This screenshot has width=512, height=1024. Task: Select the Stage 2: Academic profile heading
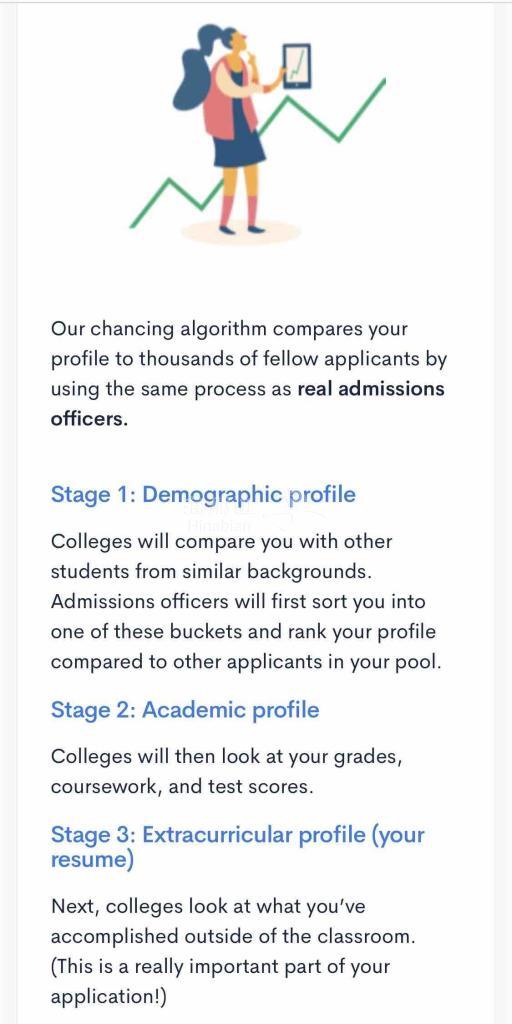coord(185,710)
